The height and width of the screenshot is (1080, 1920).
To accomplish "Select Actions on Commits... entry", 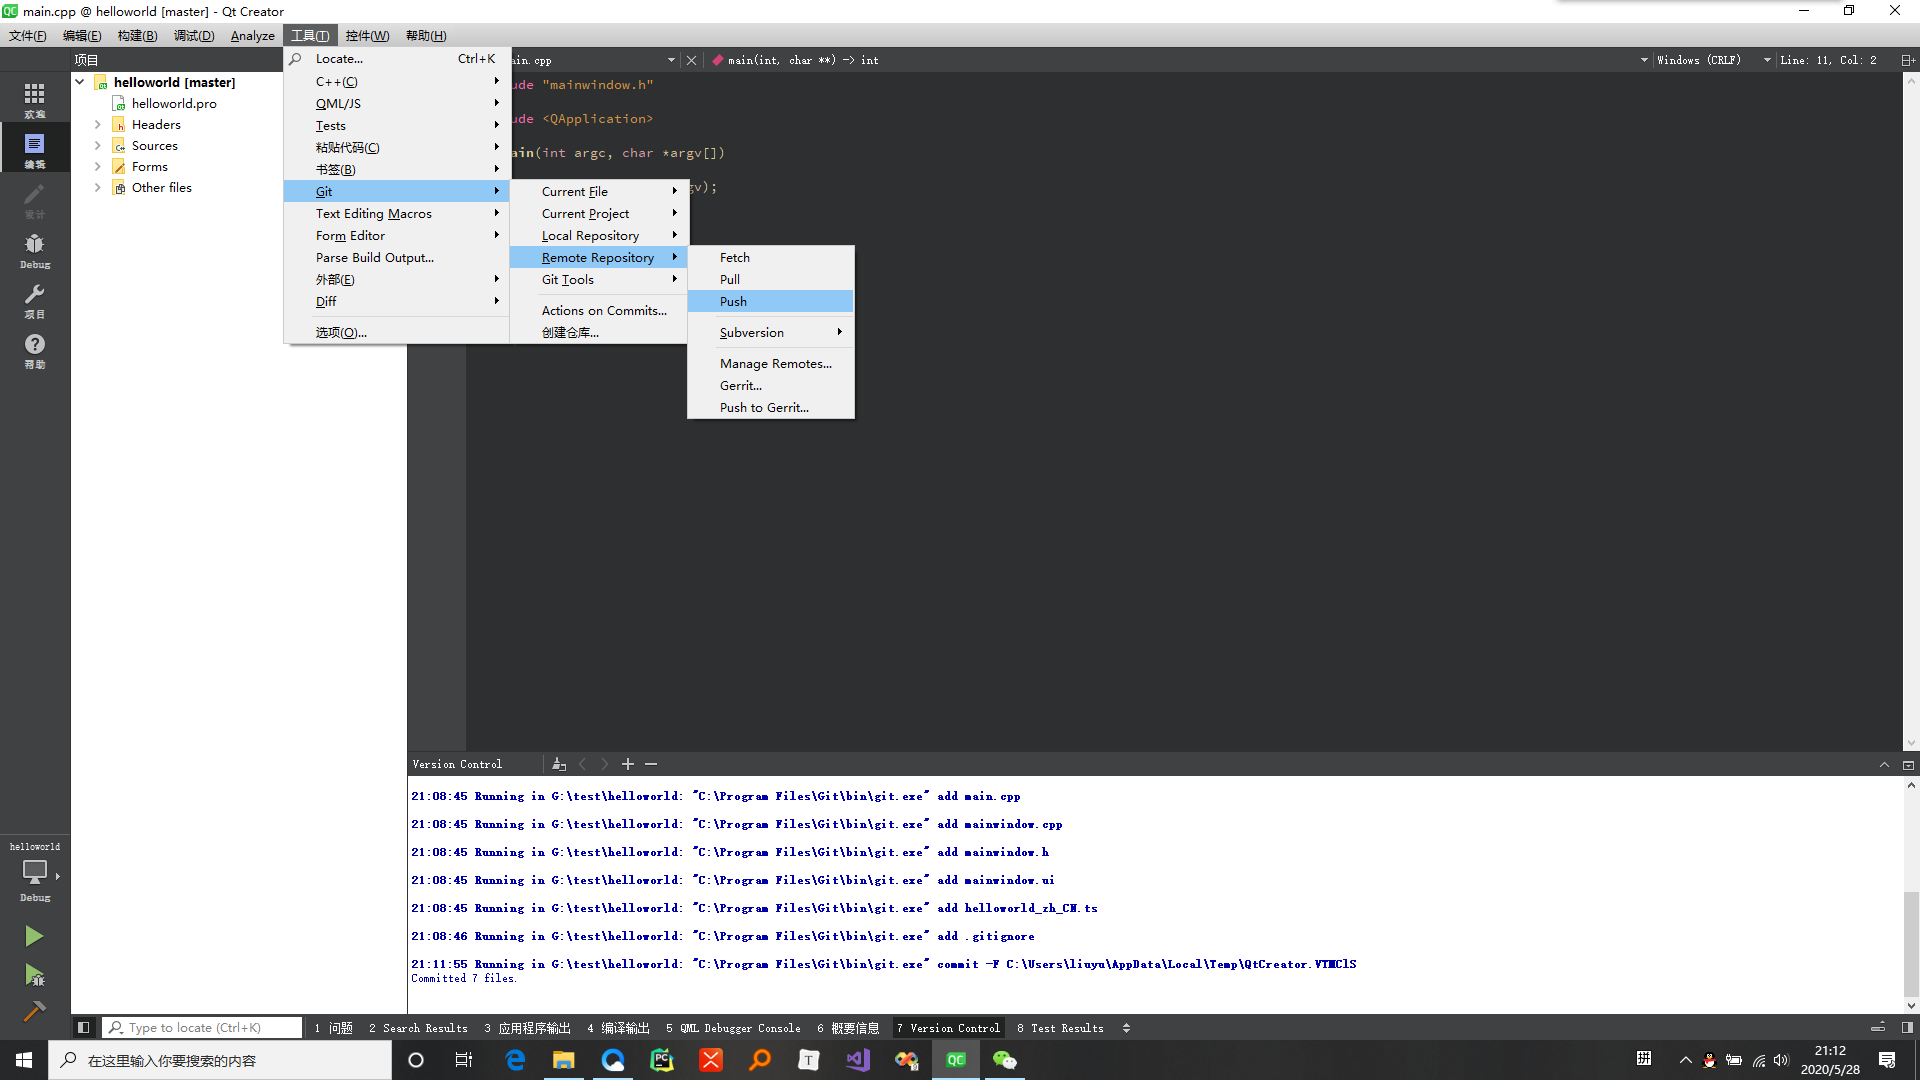I will tap(598, 310).
